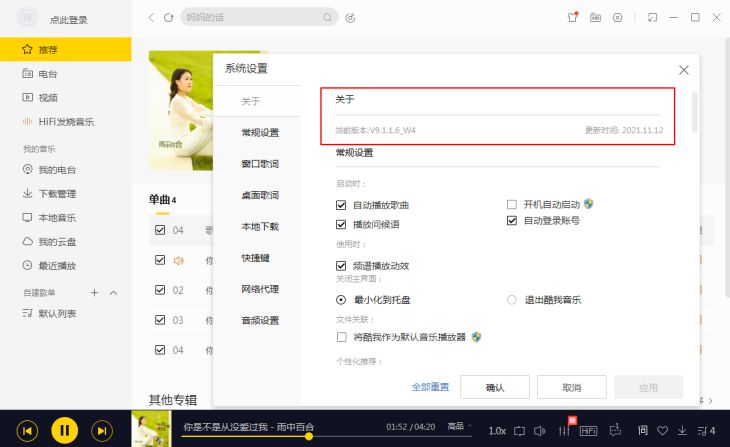Pause the current song
This screenshot has height=447, width=730.
point(65,430)
